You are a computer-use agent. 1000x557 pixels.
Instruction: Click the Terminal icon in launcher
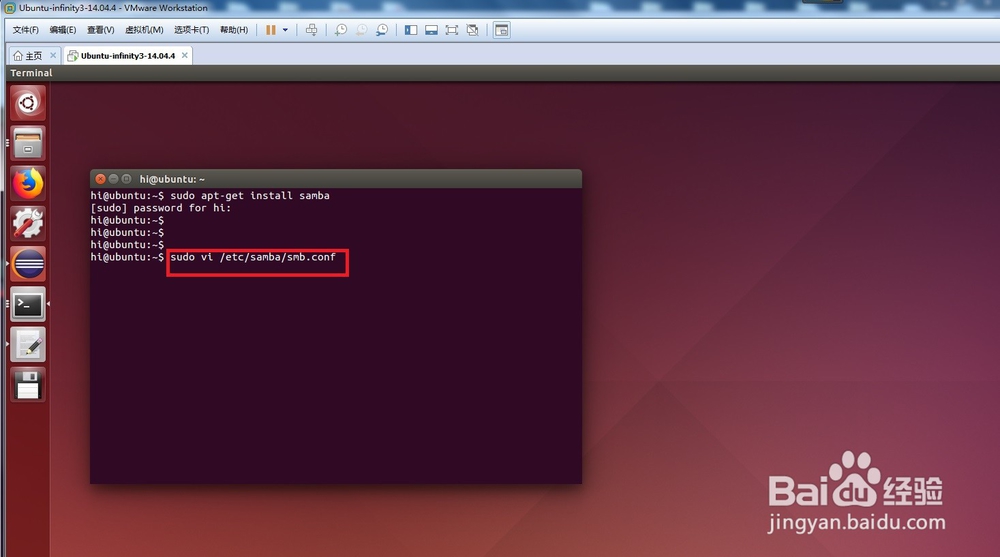click(28, 304)
